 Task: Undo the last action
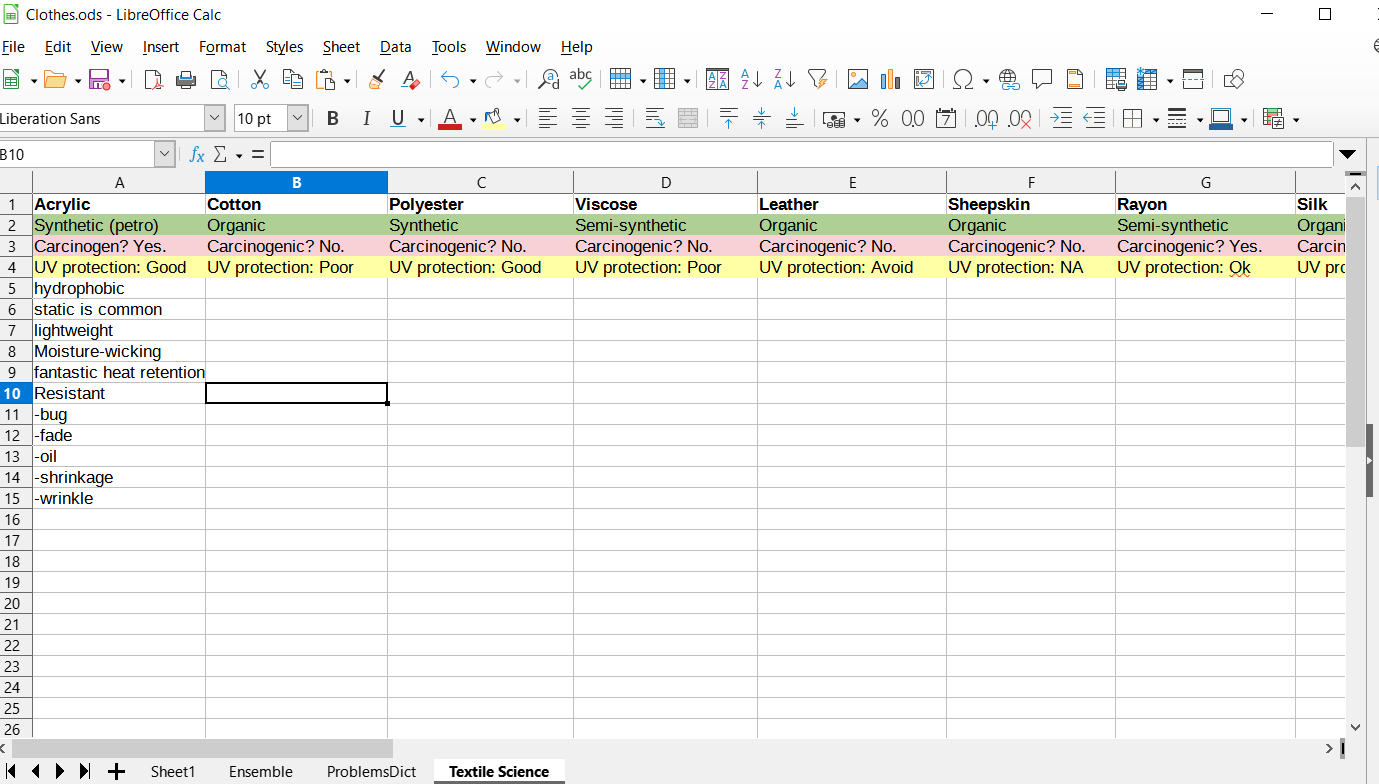click(451, 80)
